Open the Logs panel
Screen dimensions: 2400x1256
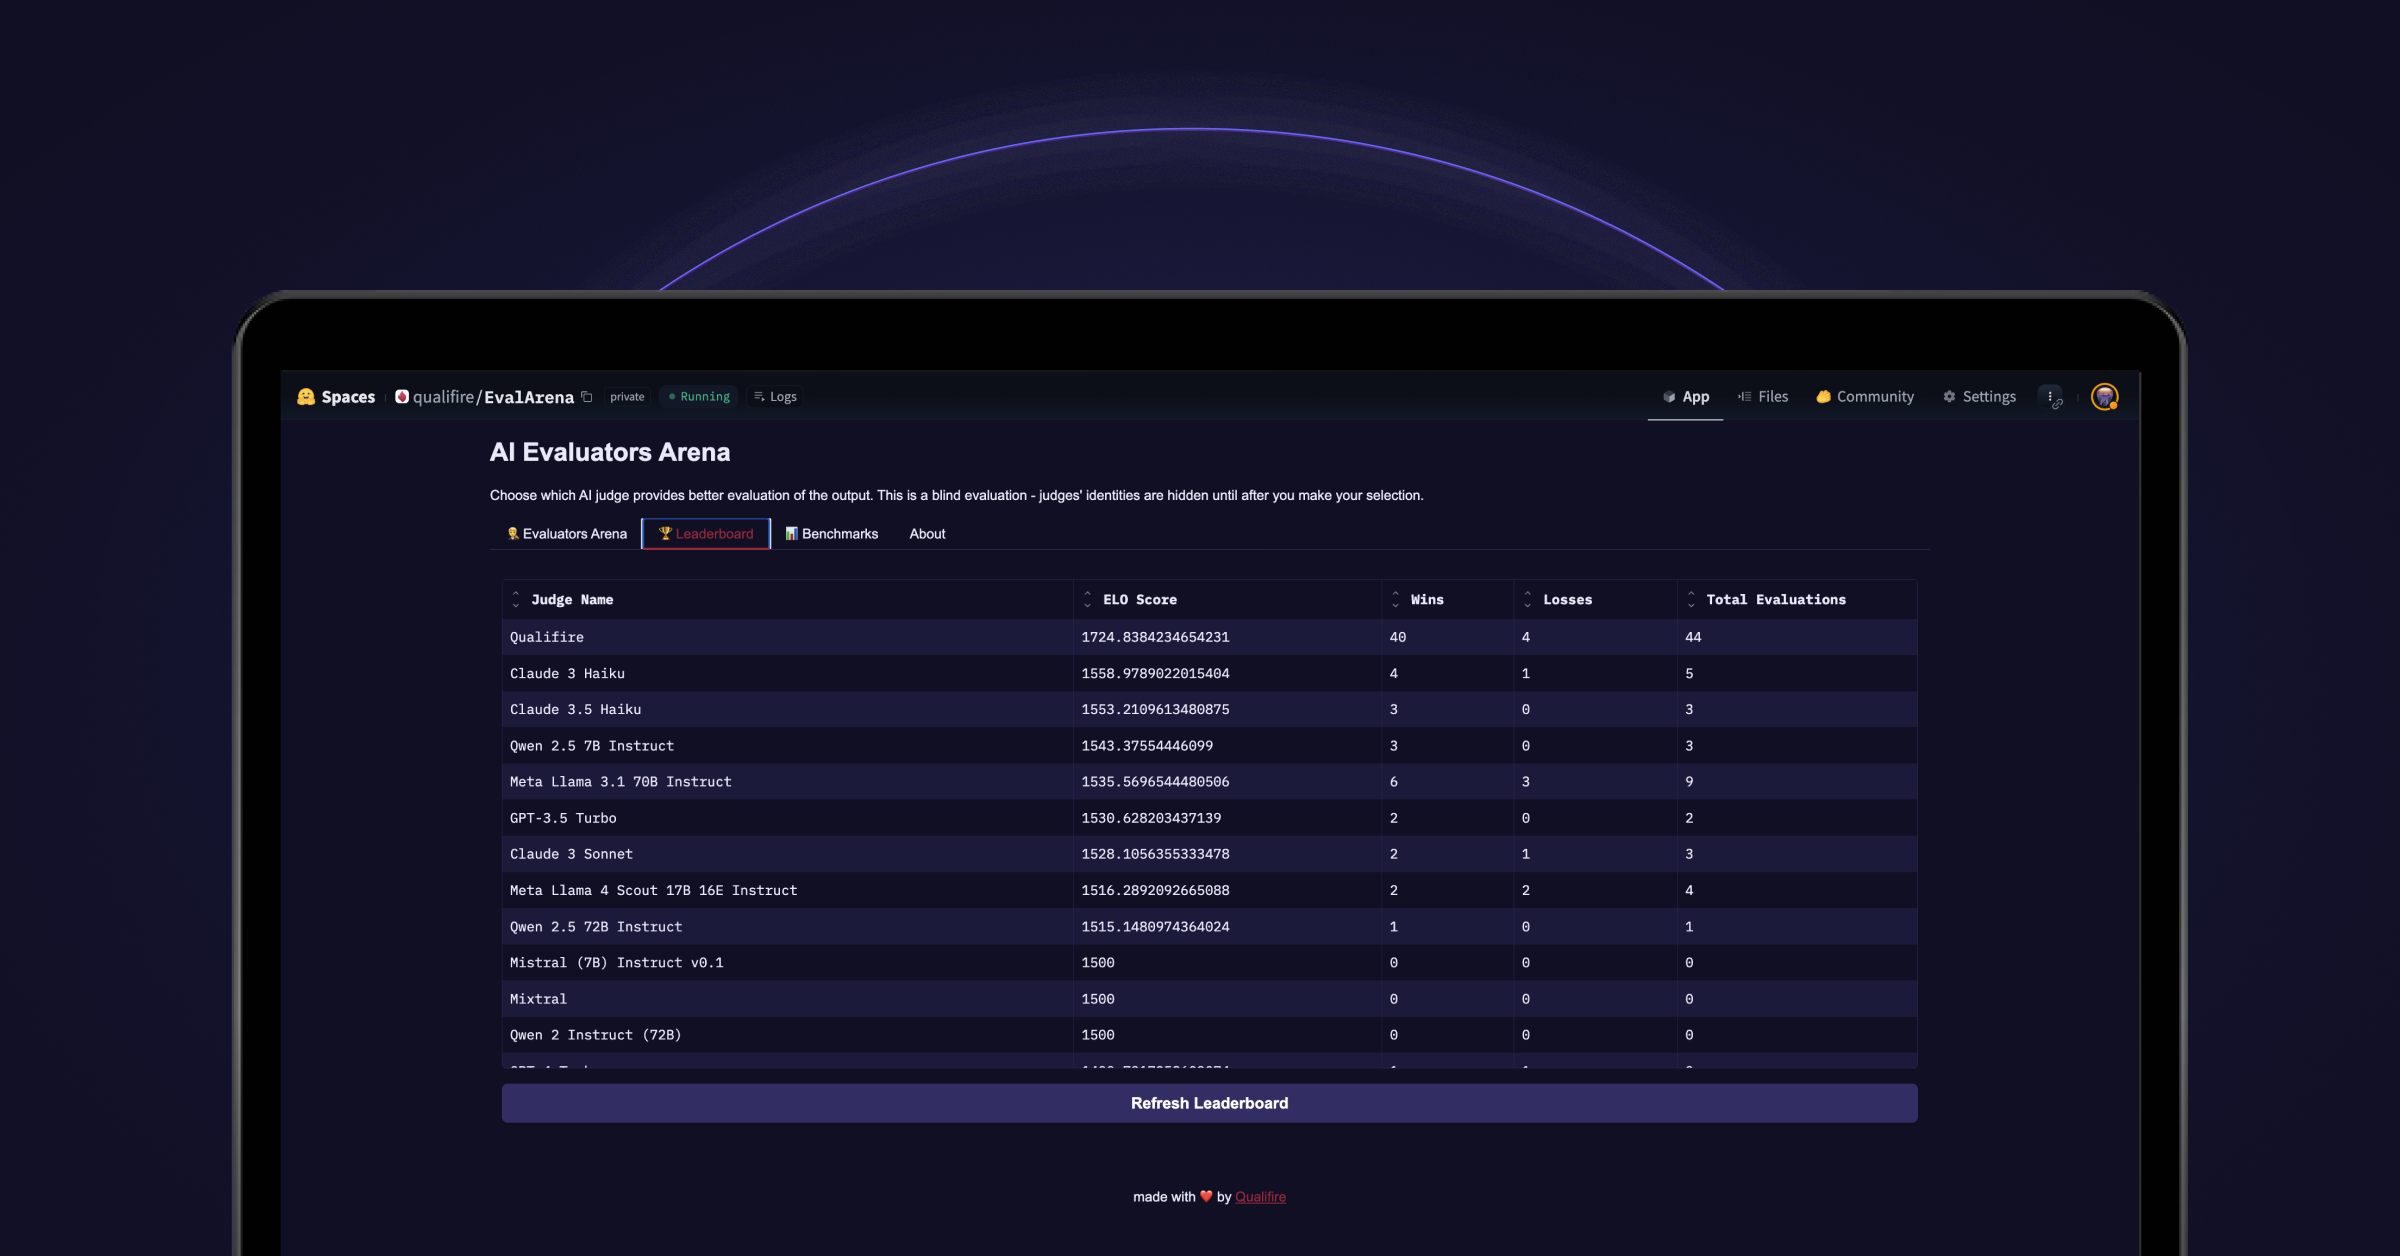click(x=775, y=397)
